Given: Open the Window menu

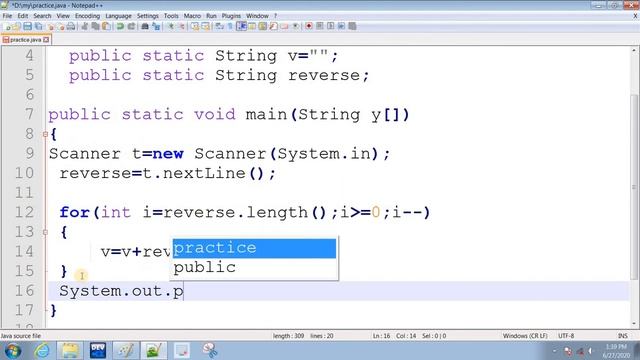Looking at the screenshot, I should click(257, 16).
